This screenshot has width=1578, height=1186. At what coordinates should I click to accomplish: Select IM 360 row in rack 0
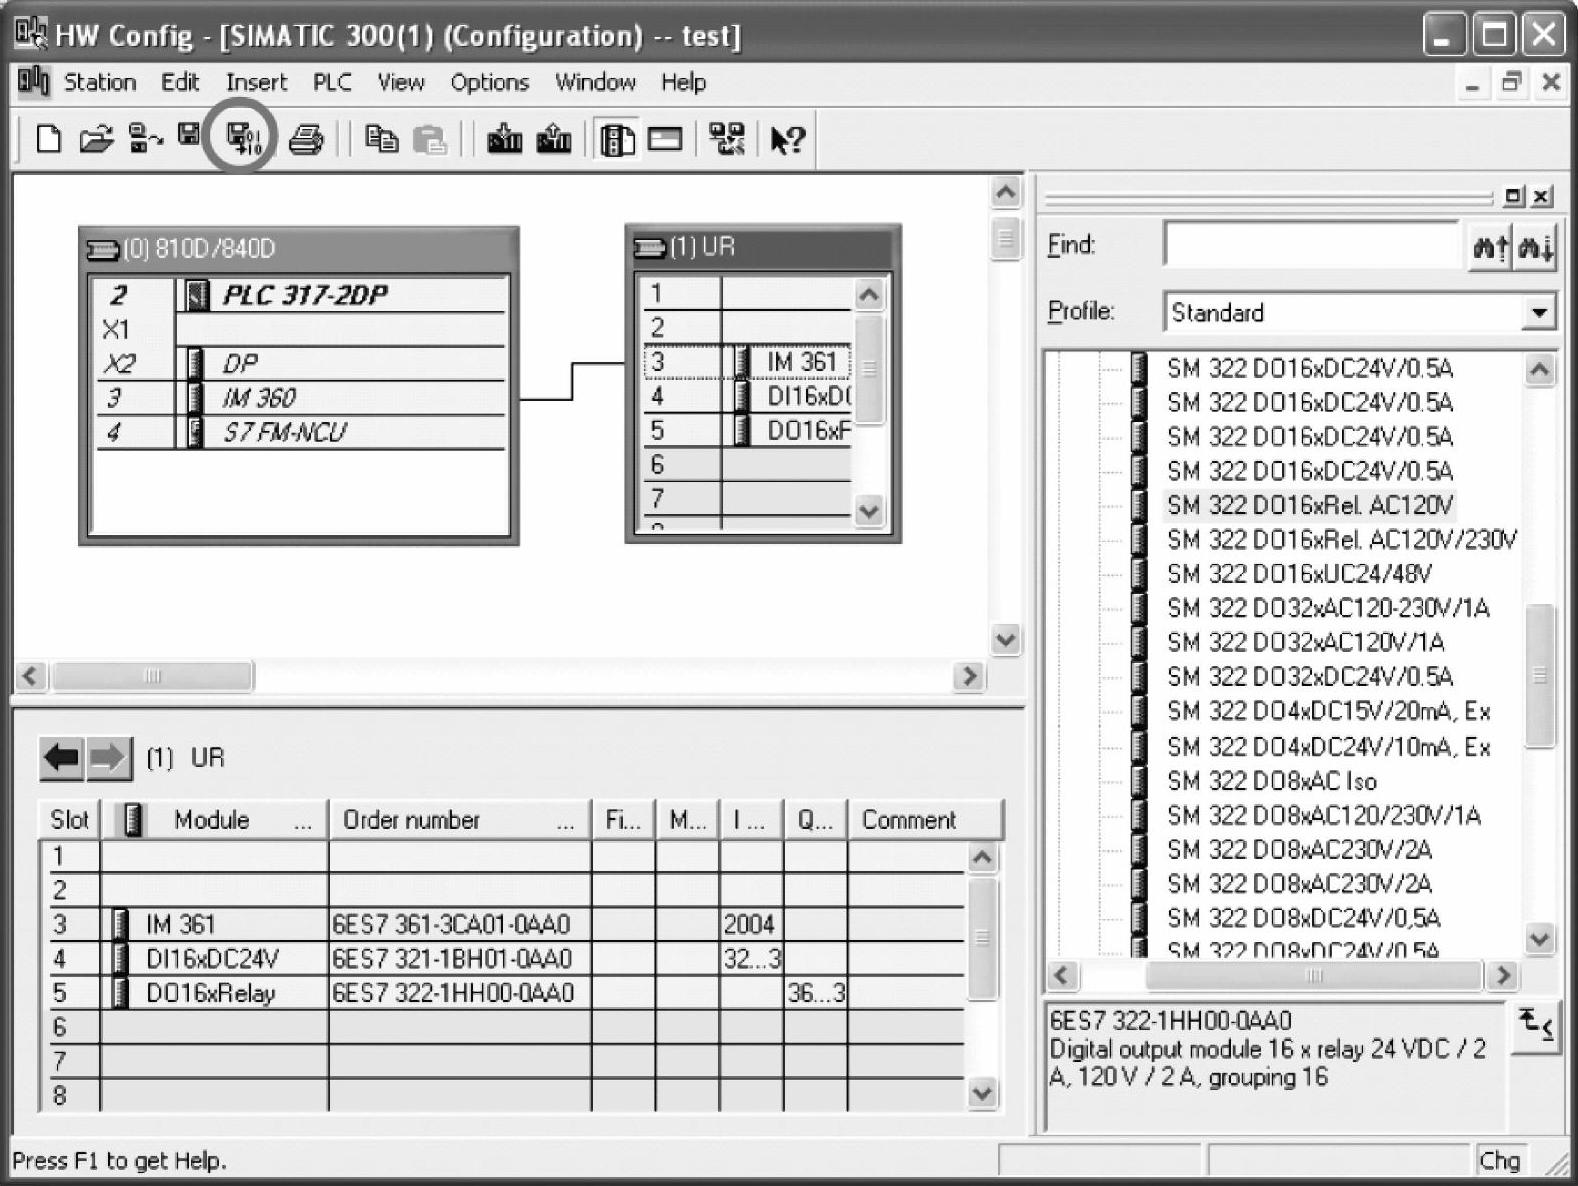[300, 398]
